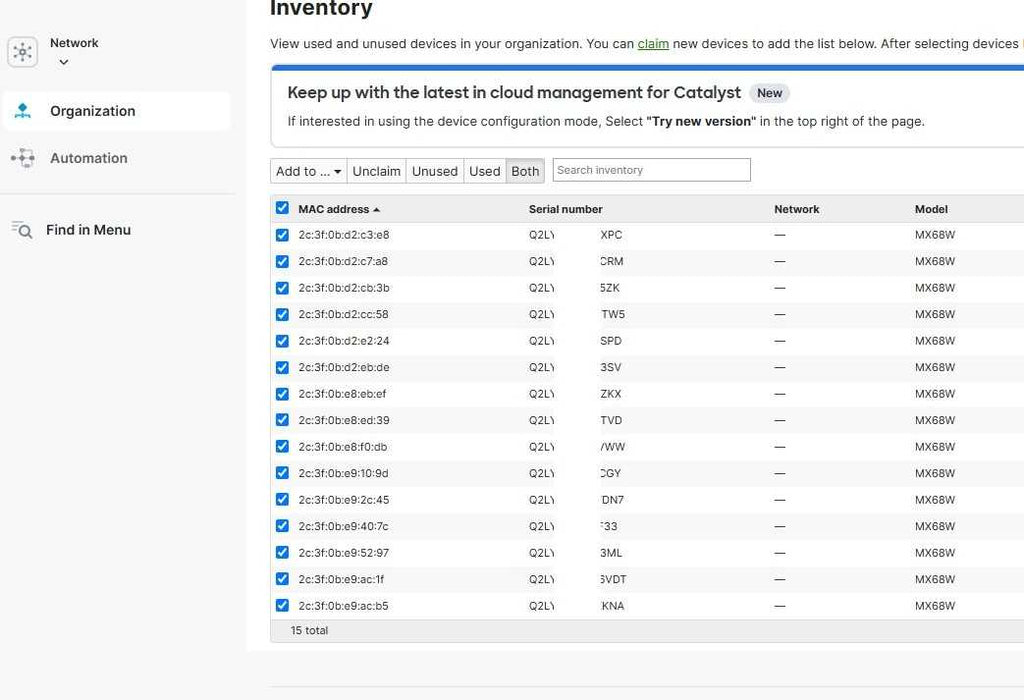The image size is (1024, 700).
Task: Click the Search inventory field
Action: click(651, 170)
